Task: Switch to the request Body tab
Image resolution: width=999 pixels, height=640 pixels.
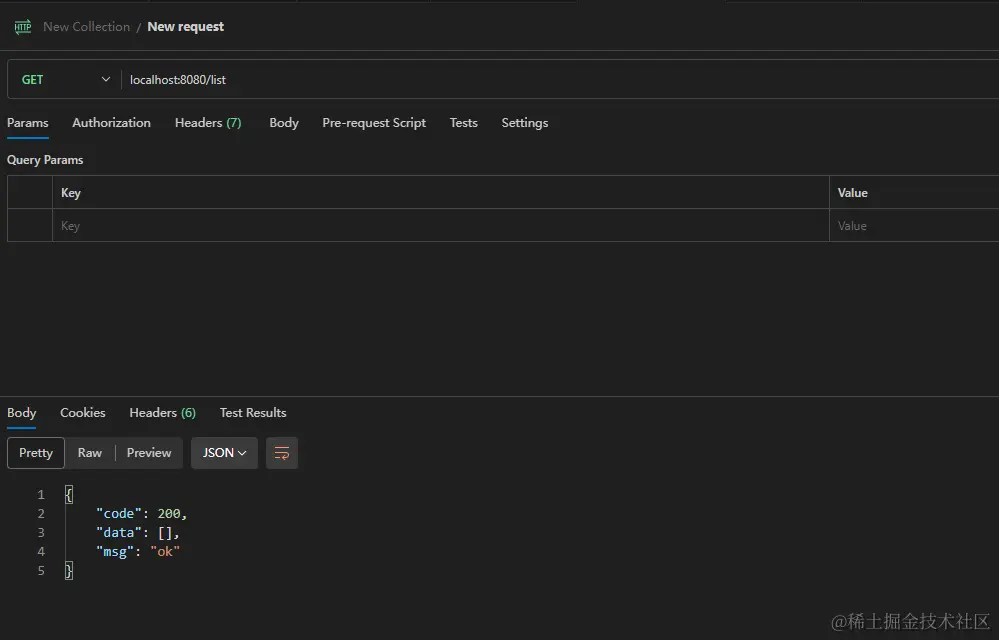Action: pyautogui.click(x=284, y=123)
